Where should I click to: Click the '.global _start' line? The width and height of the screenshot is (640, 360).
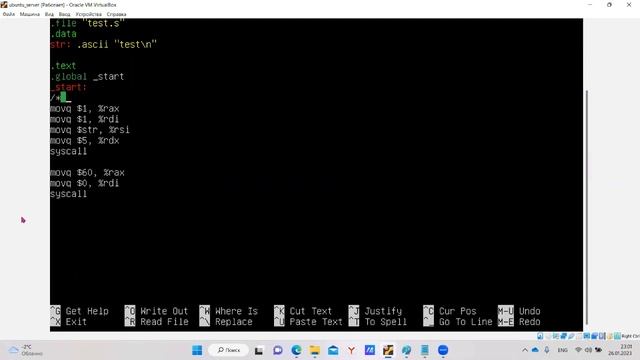(x=87, y=76)
